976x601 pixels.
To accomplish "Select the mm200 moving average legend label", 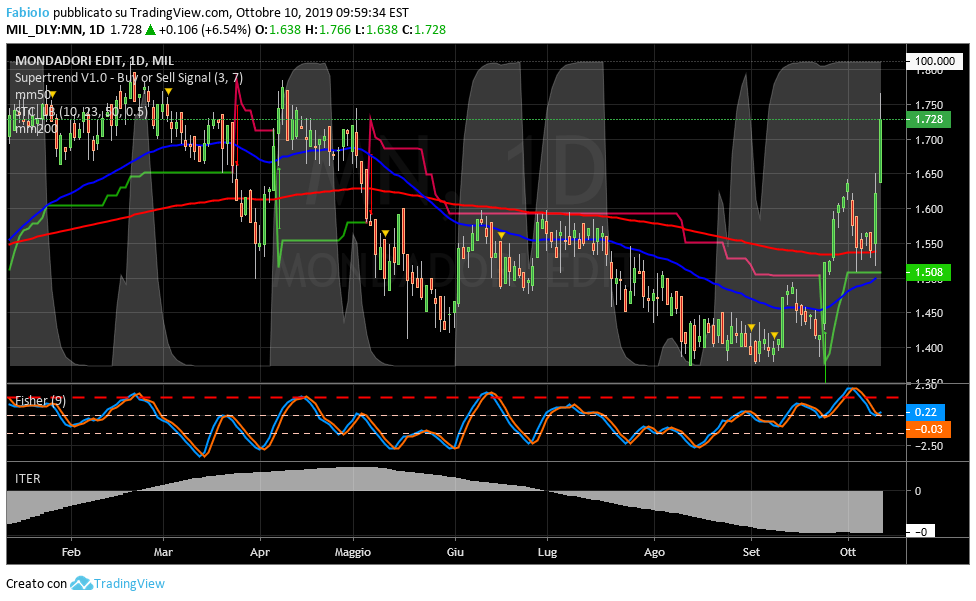I will tap(34, 128).
